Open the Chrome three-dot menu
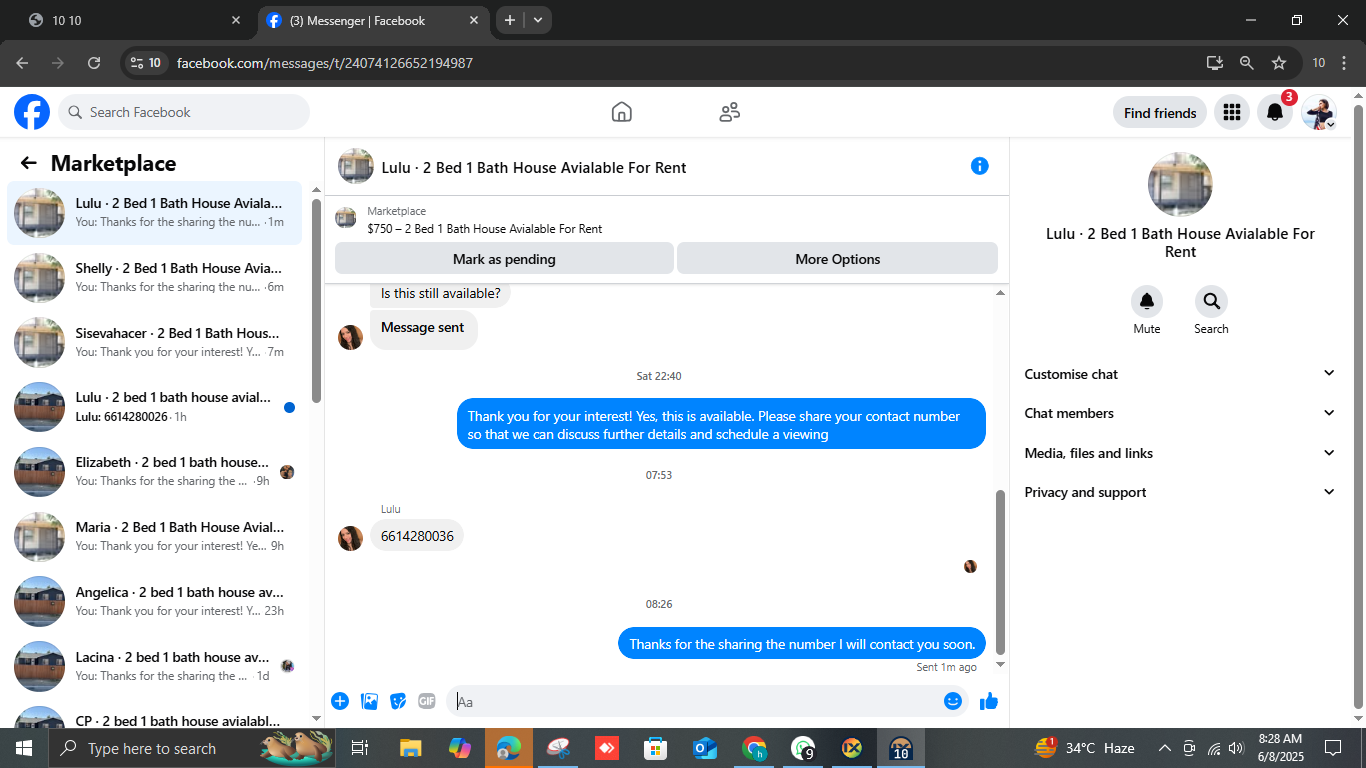This screenshot has width=1366, height=768. [x=1346, y=63]
